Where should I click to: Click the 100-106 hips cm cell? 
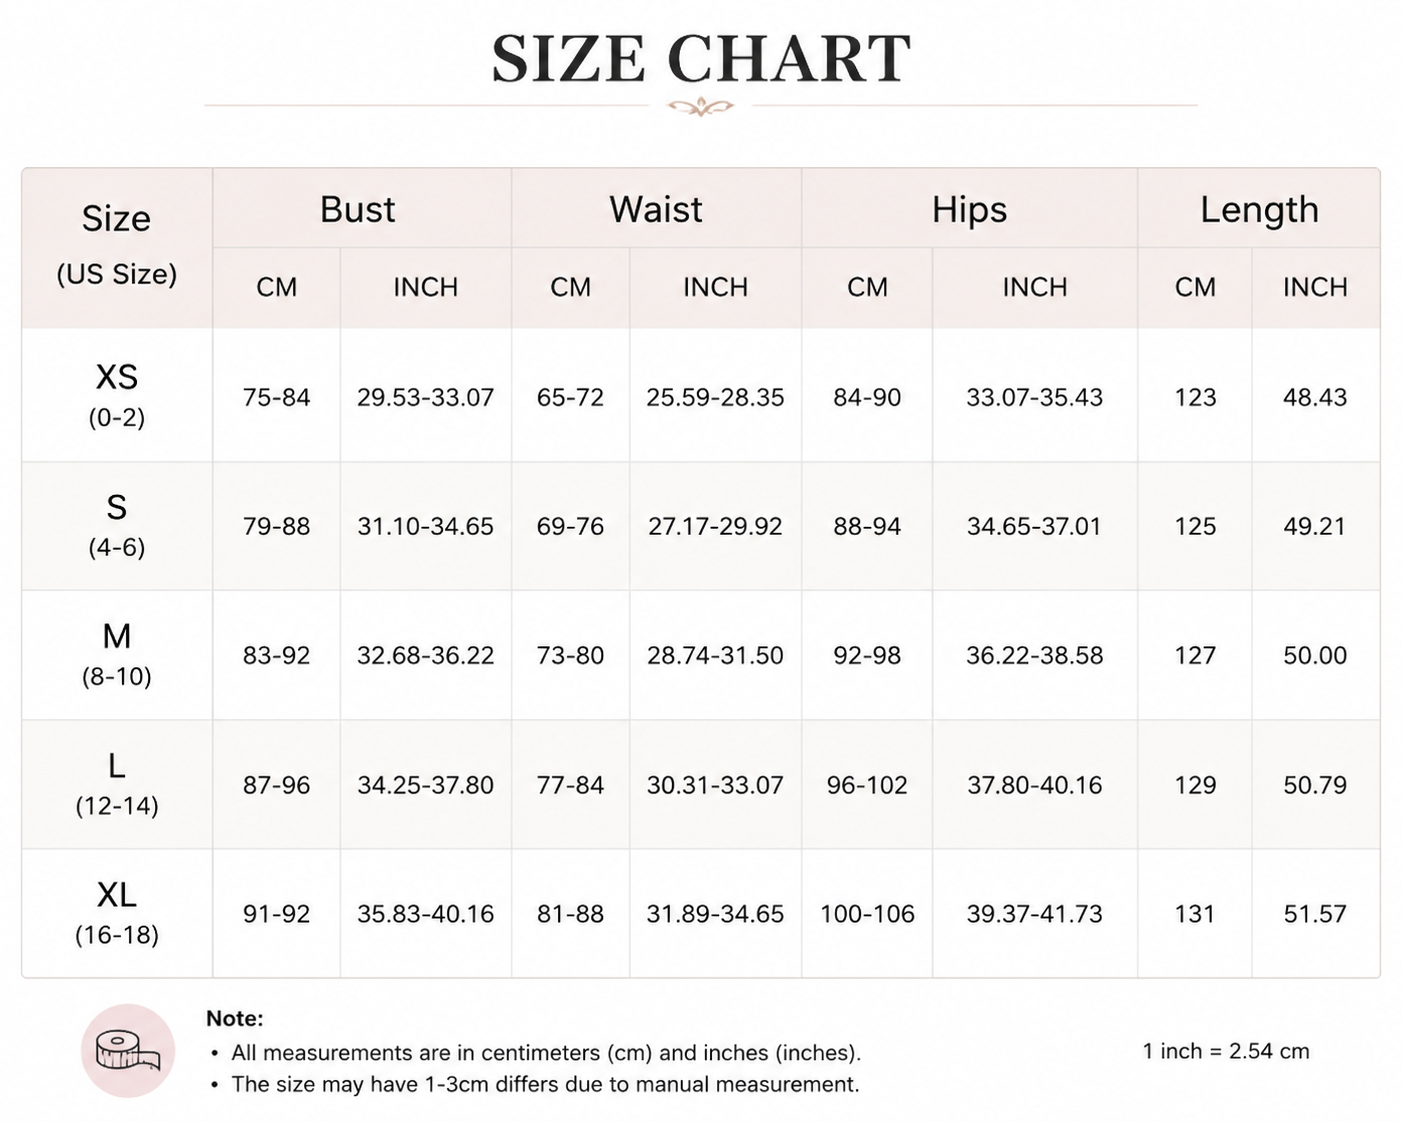point(867,913)
